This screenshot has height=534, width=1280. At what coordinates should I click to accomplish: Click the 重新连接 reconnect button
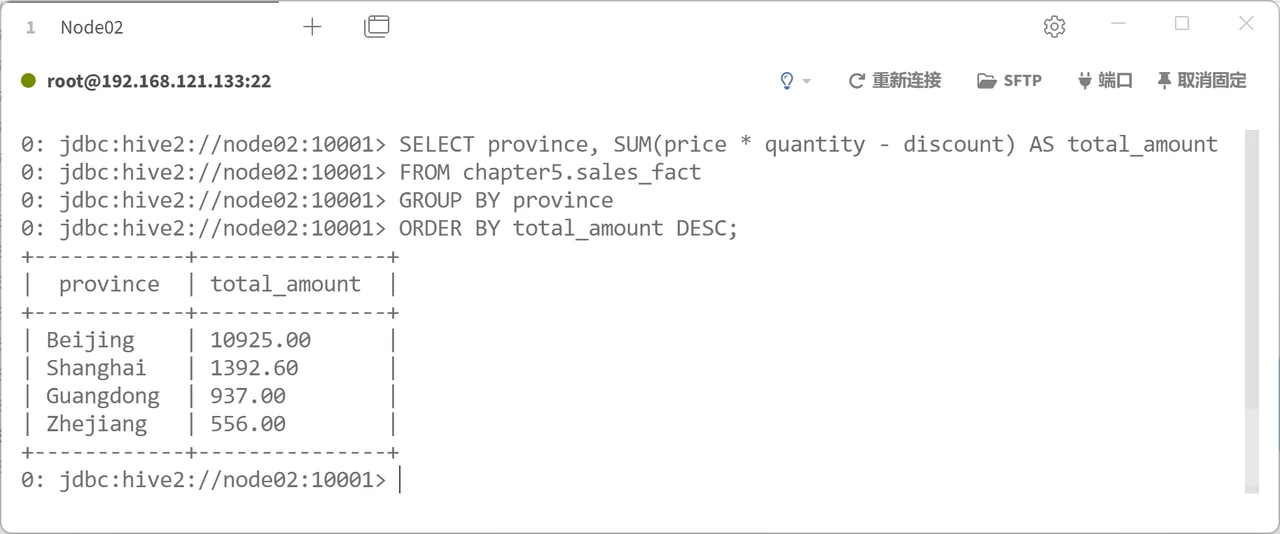pos(895,81)
